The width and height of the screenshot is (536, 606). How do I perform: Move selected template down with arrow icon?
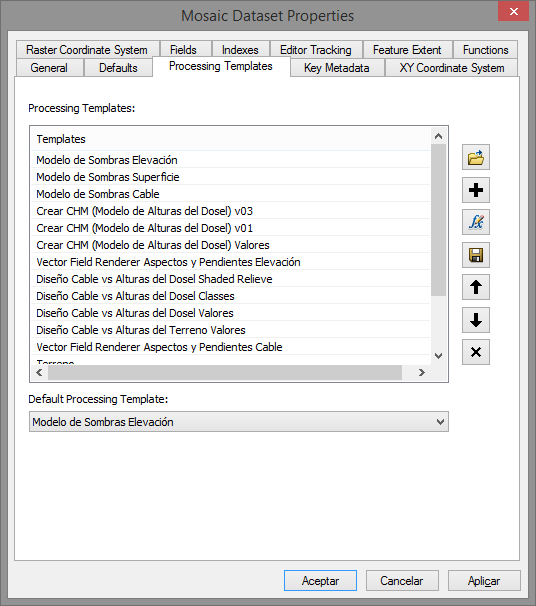[x=476, y=320]
